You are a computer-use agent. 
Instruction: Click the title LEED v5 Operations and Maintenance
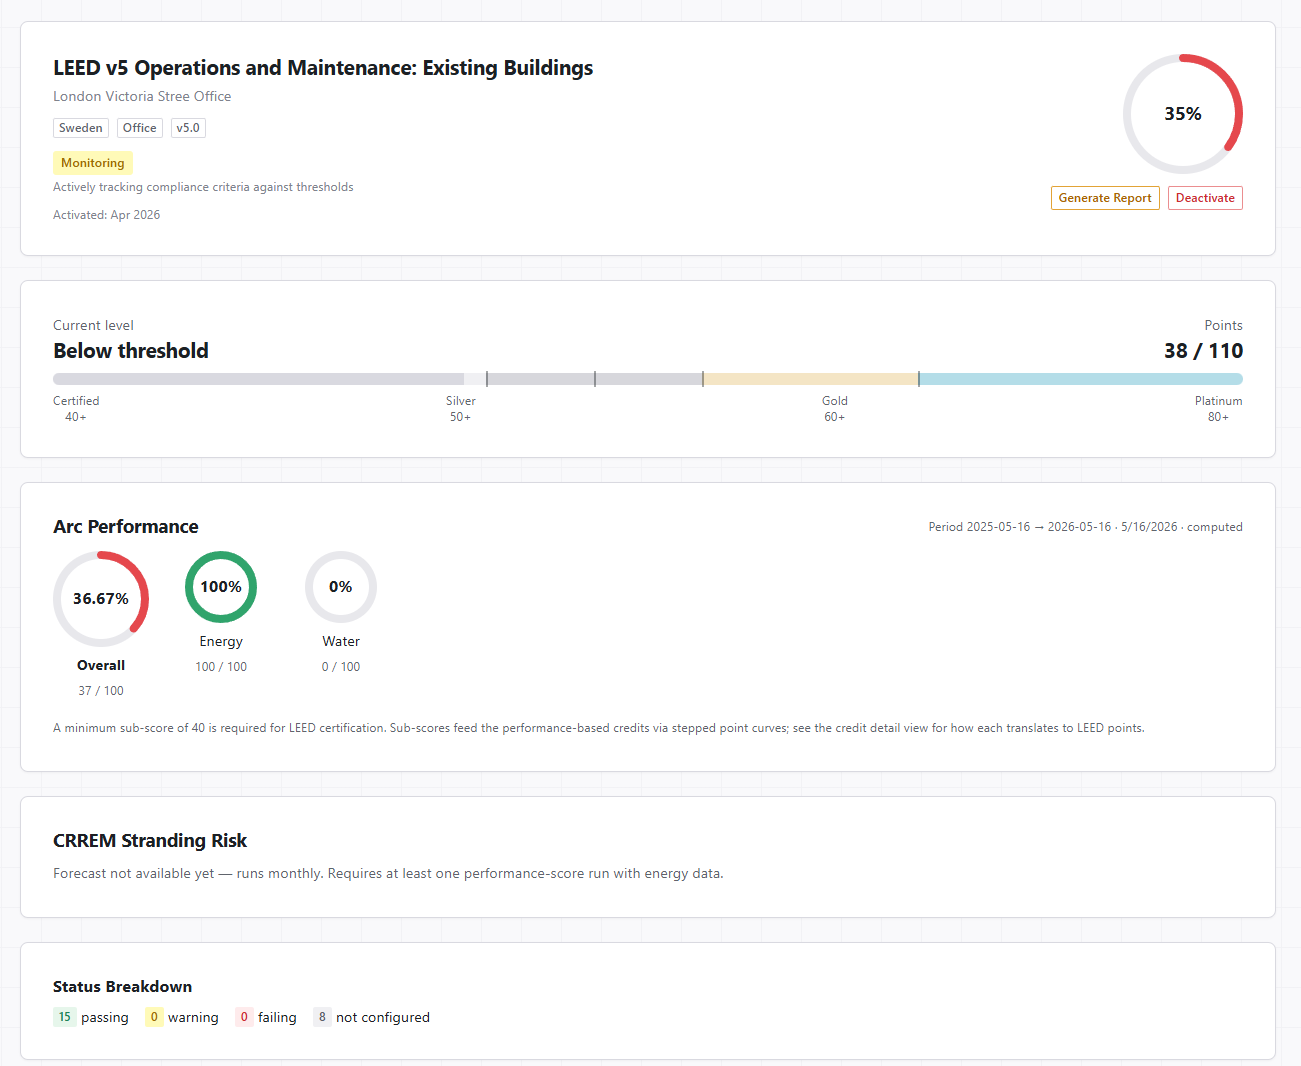[323, 68]
